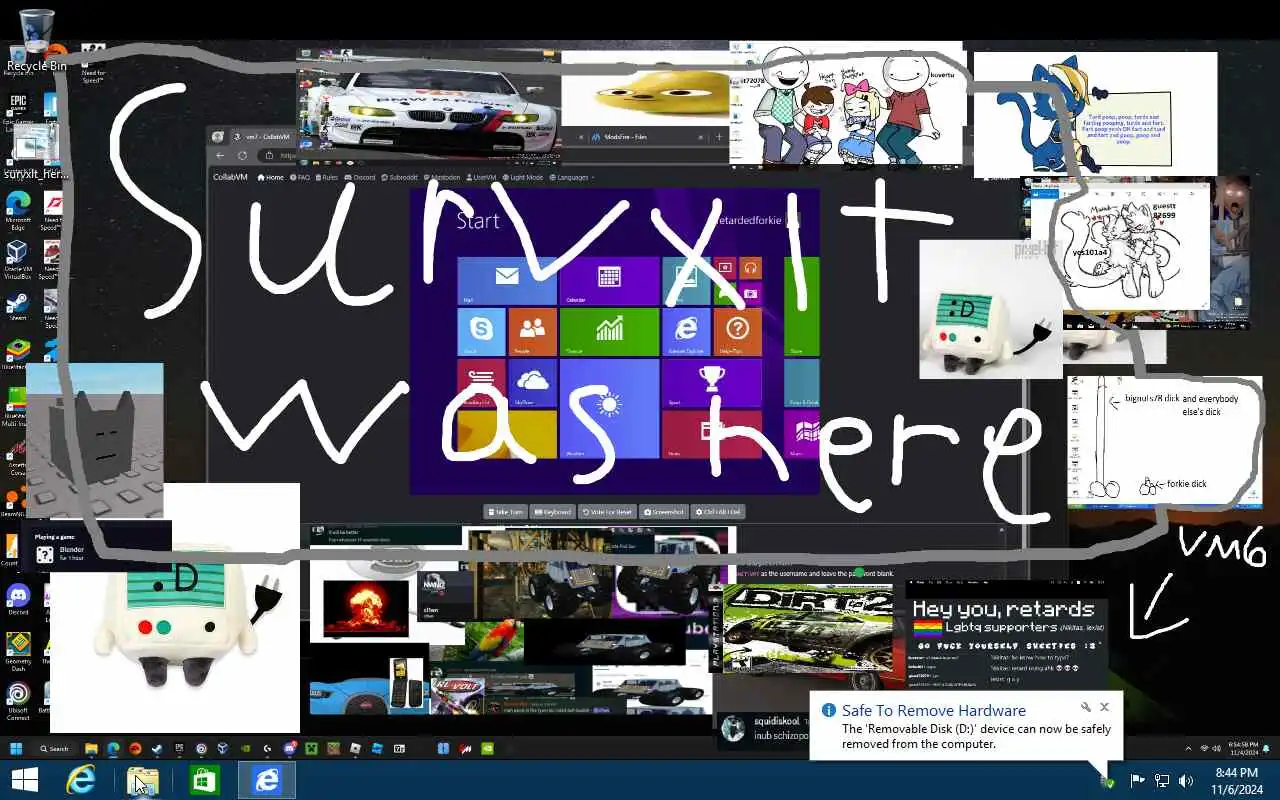Viewport: 1280px width, 800px height.
Task: Open the Windows Start button on taskbar
Action: coord(25,780)
